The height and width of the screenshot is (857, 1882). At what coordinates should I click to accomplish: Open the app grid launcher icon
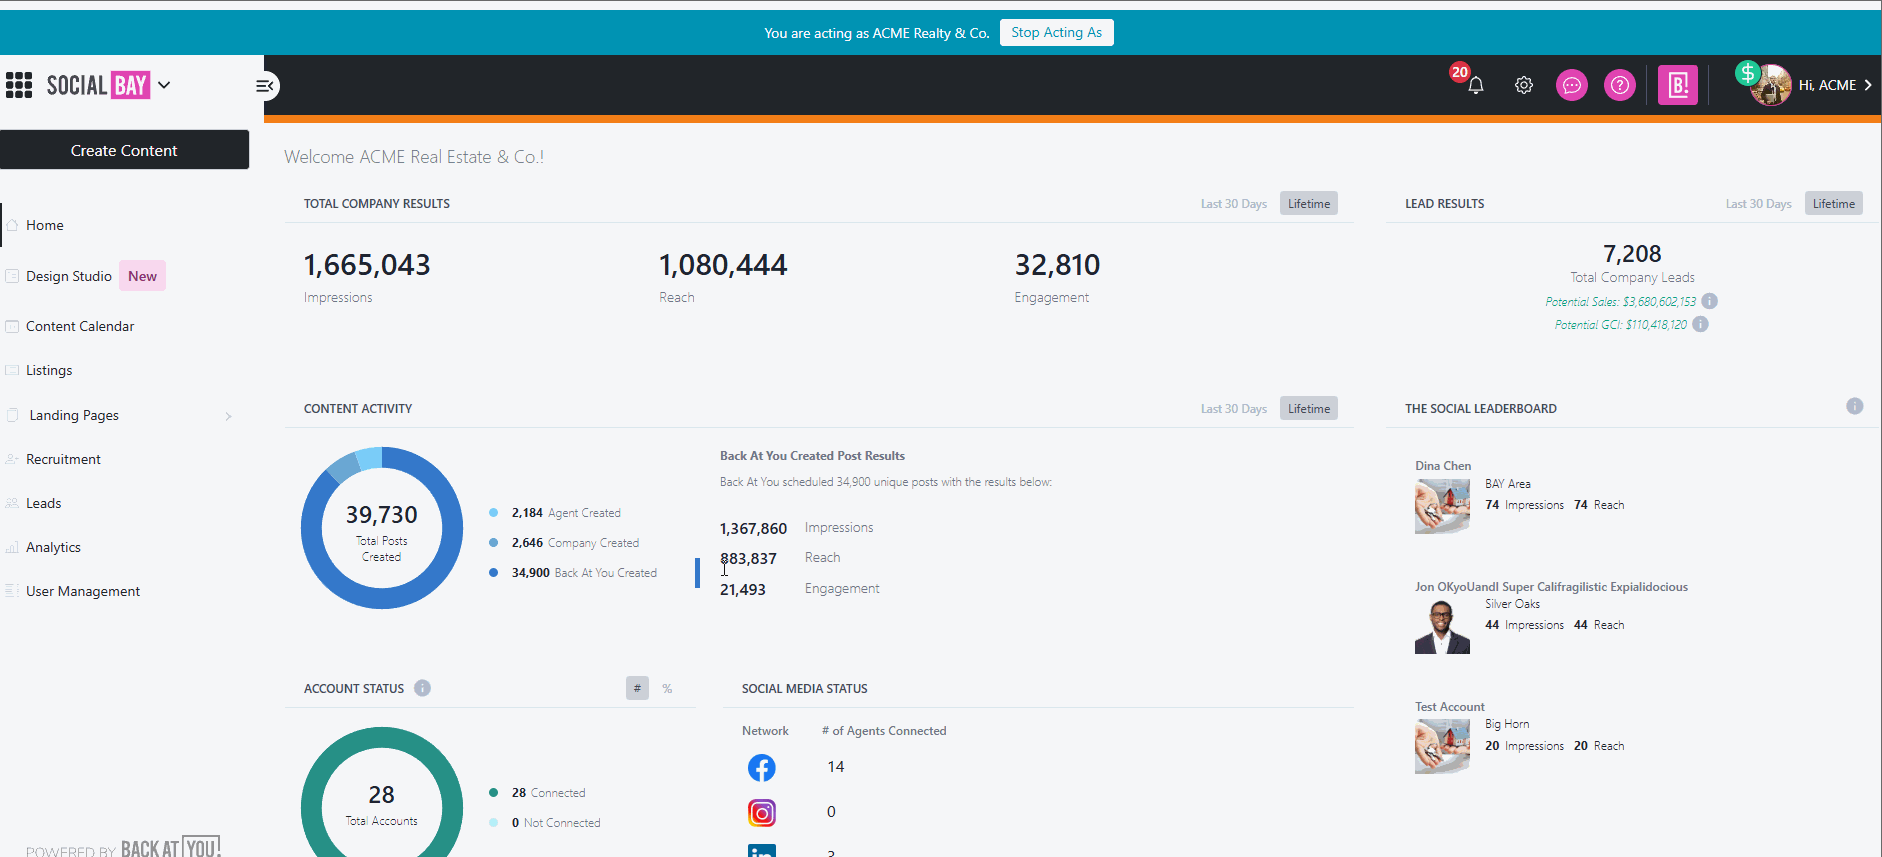pyautogui.click(x=19, y=85)
